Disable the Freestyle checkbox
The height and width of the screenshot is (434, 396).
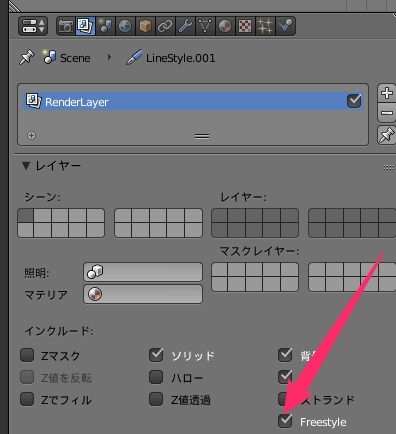[x=285, y=421]
